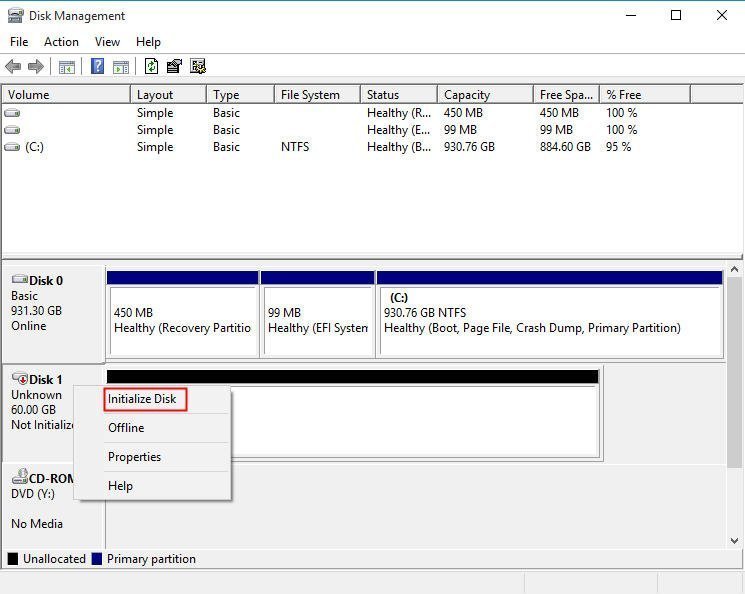Click scroll down arrow of disk pane

tap(734, 540)
